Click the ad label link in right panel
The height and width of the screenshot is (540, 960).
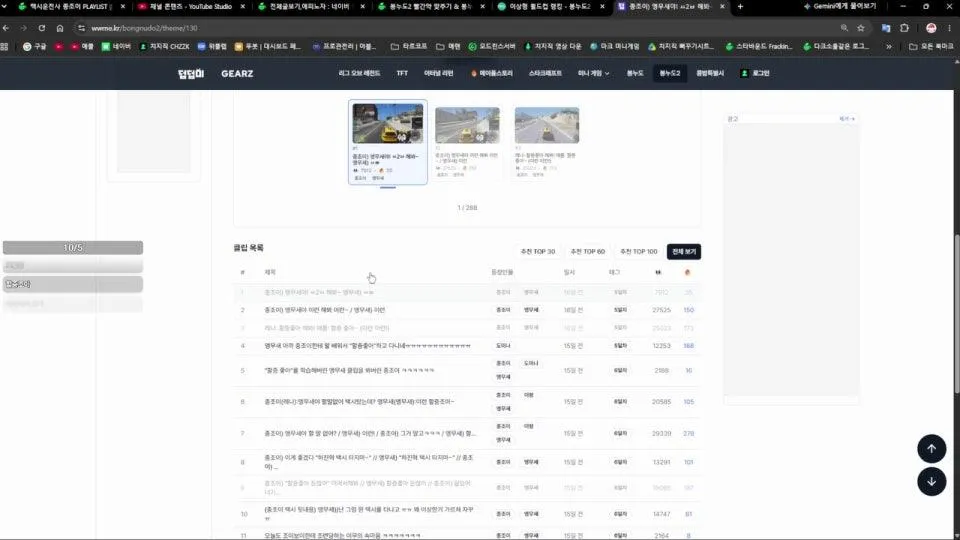(x=847, y=119)
